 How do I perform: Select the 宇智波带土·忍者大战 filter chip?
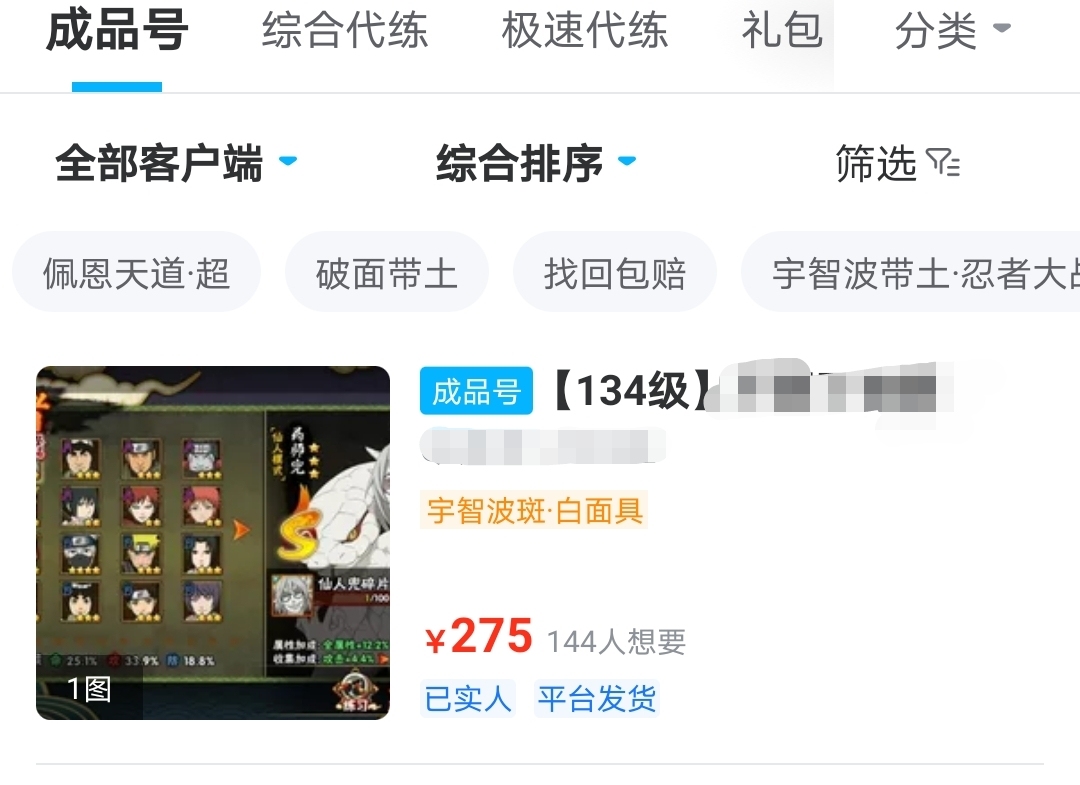(911, 273)
